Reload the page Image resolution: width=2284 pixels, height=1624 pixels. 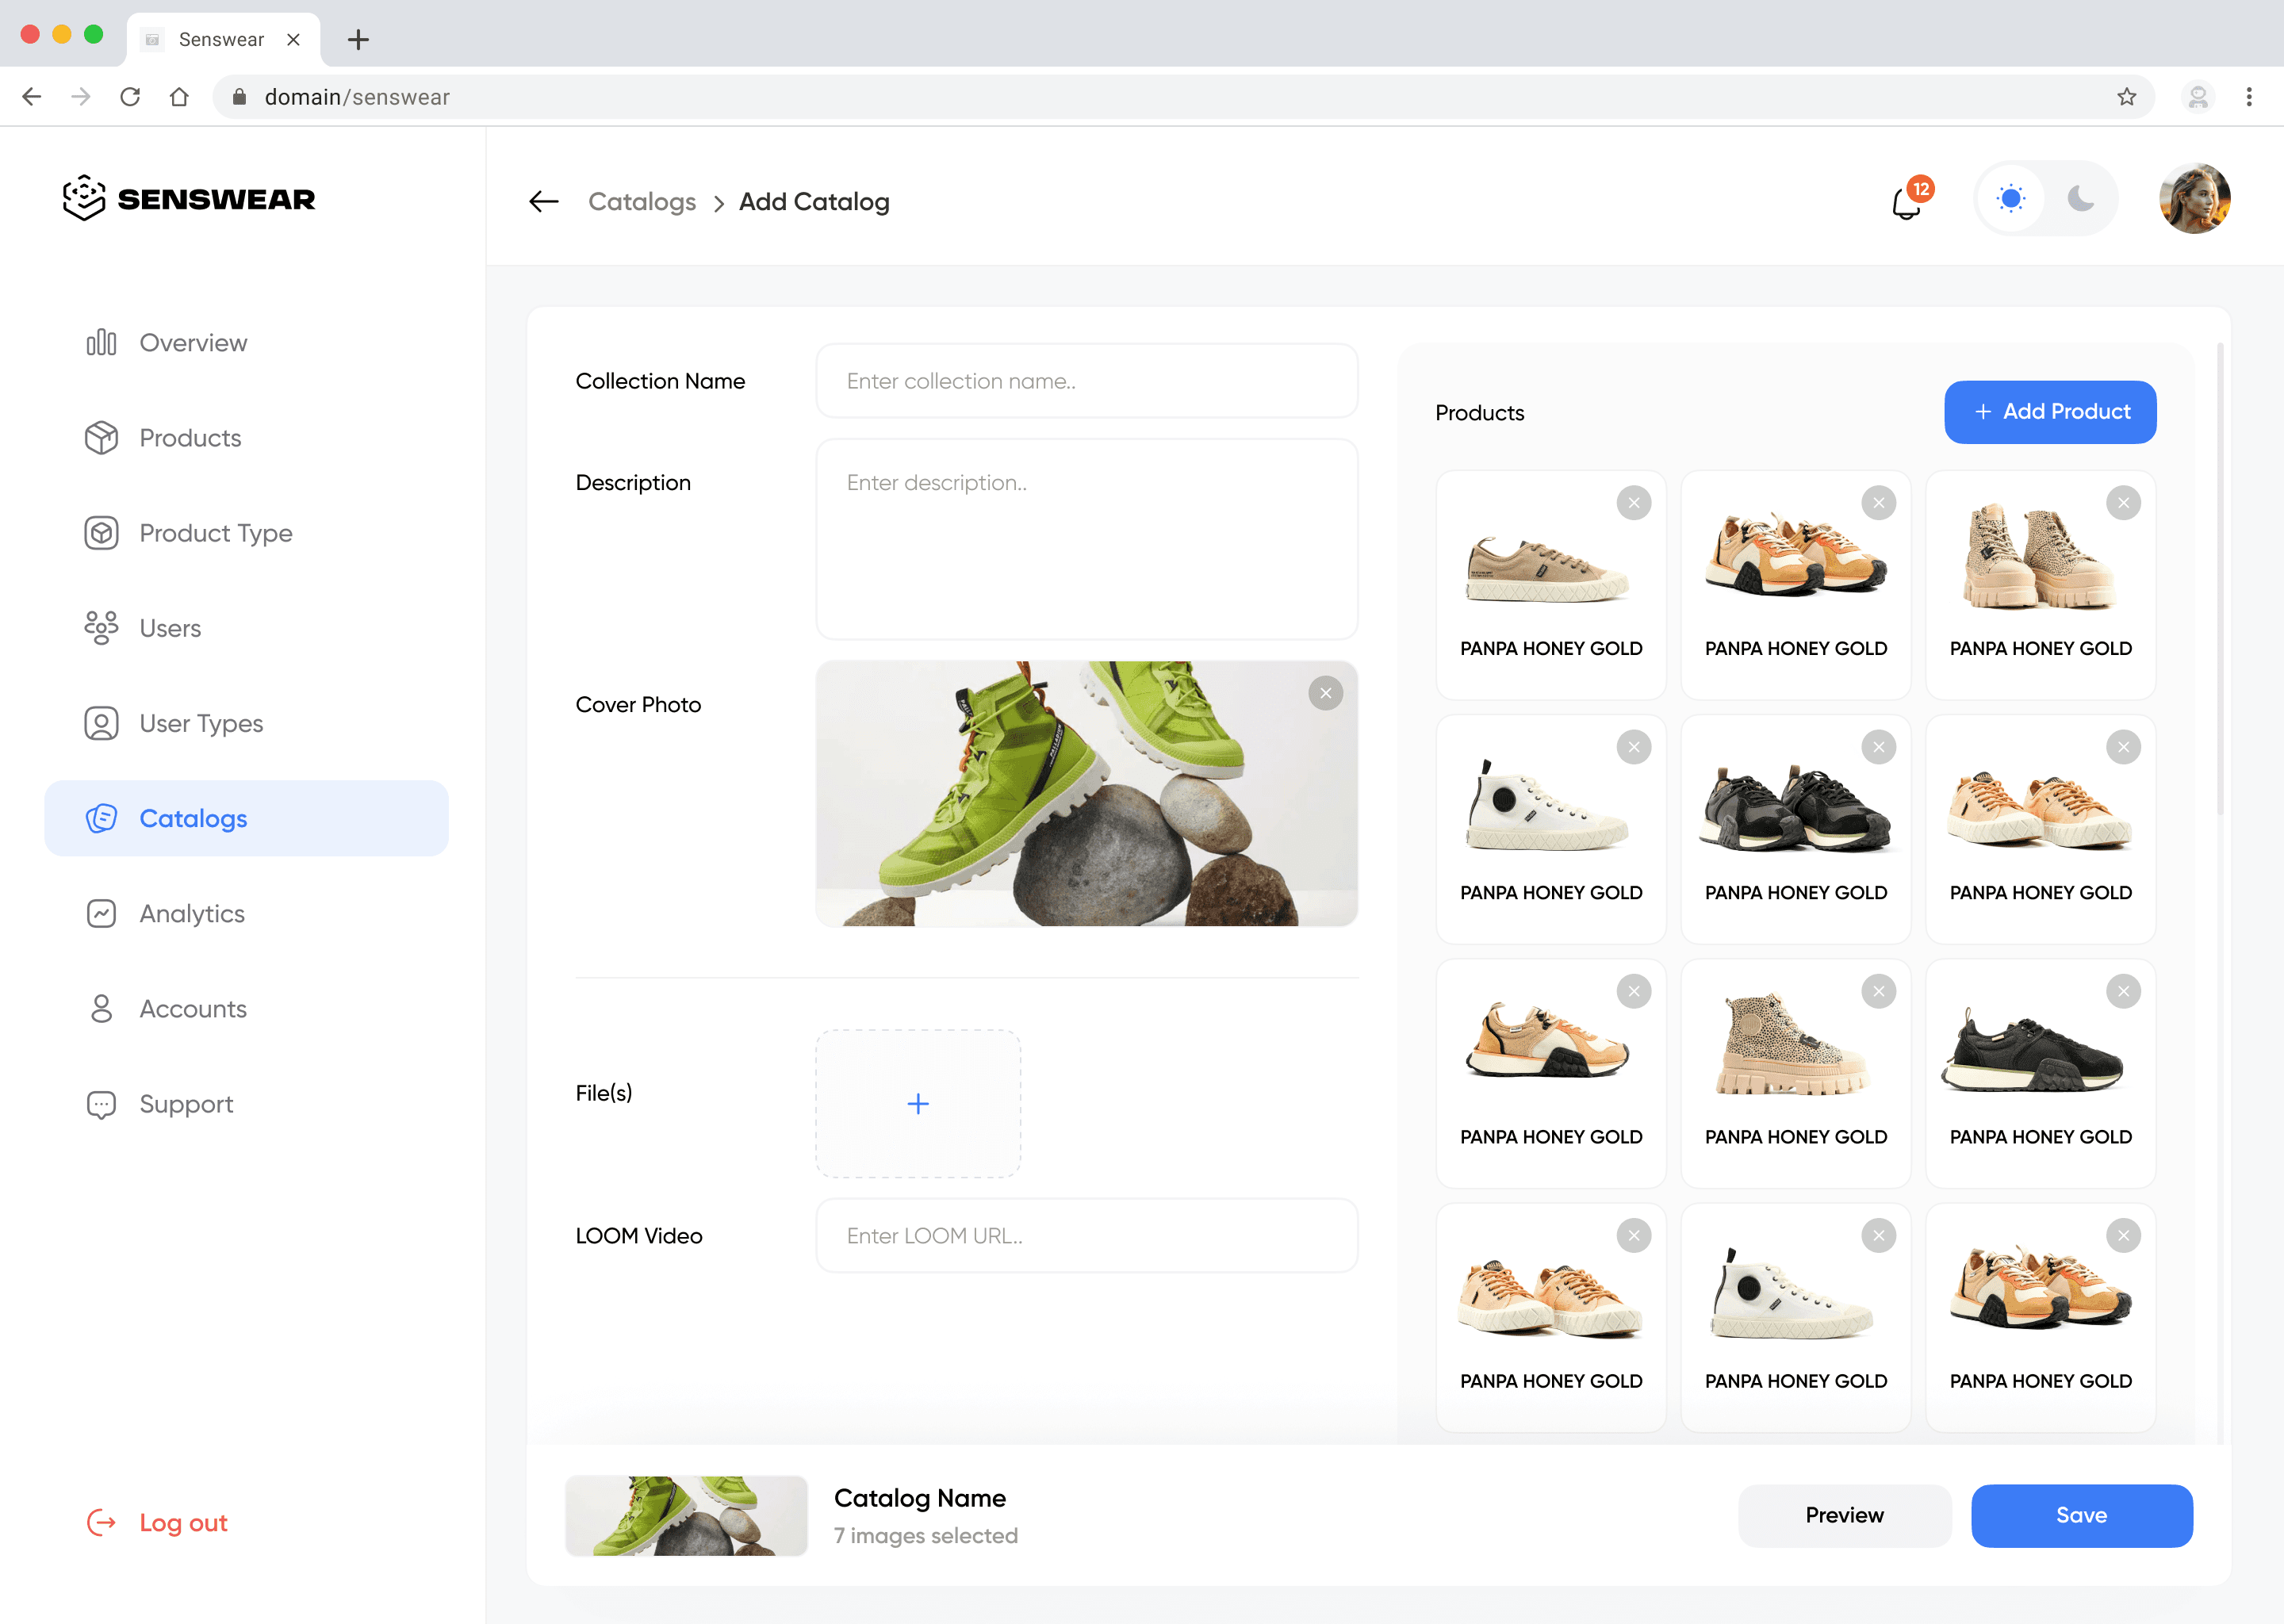(130, 97)
